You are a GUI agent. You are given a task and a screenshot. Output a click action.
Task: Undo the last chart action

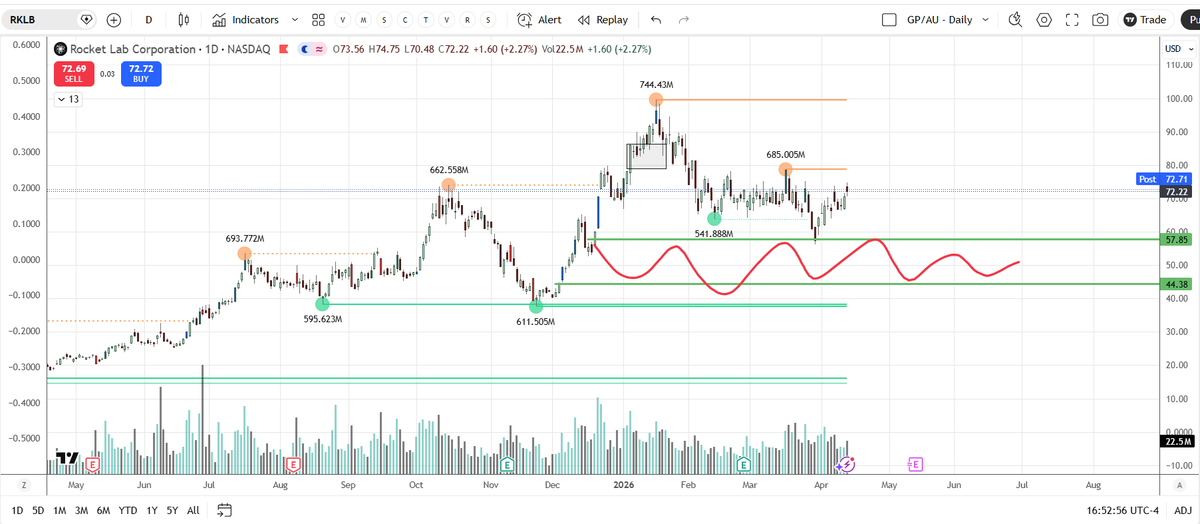point(656,19)
